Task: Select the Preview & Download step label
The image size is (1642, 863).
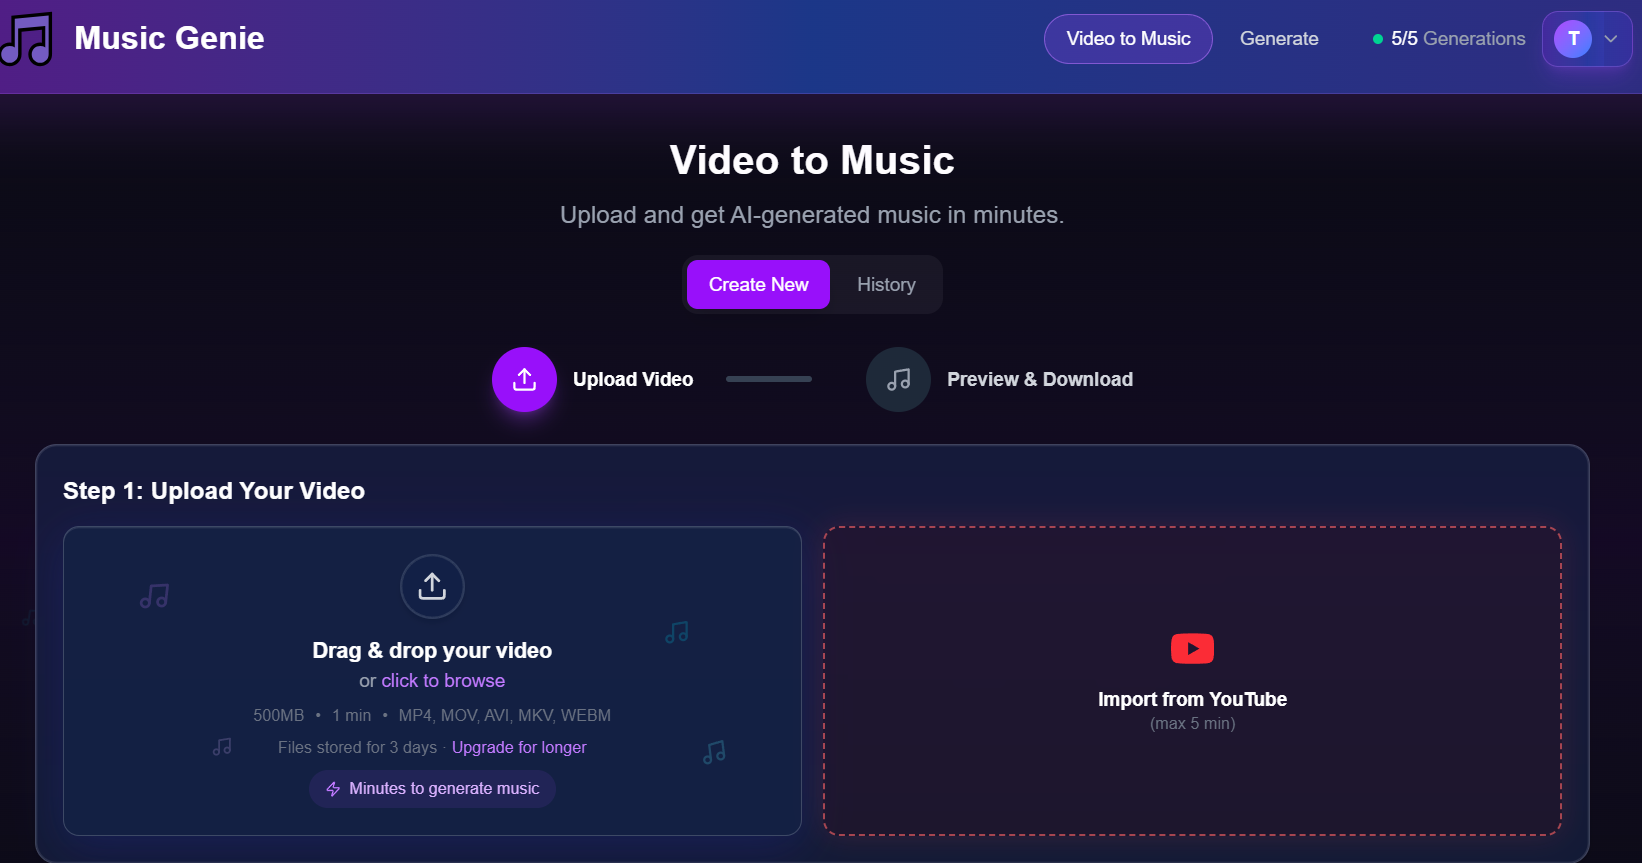Action: point(1040,379)
